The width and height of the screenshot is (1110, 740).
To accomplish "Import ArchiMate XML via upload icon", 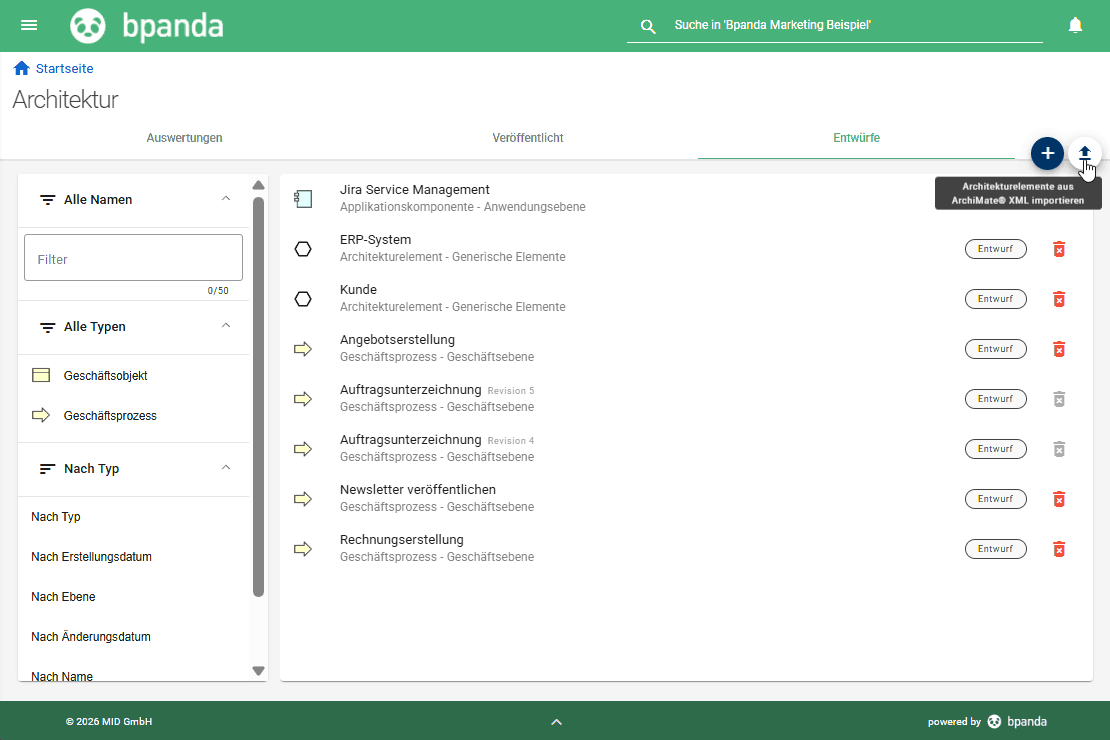I will (1085, 153).
